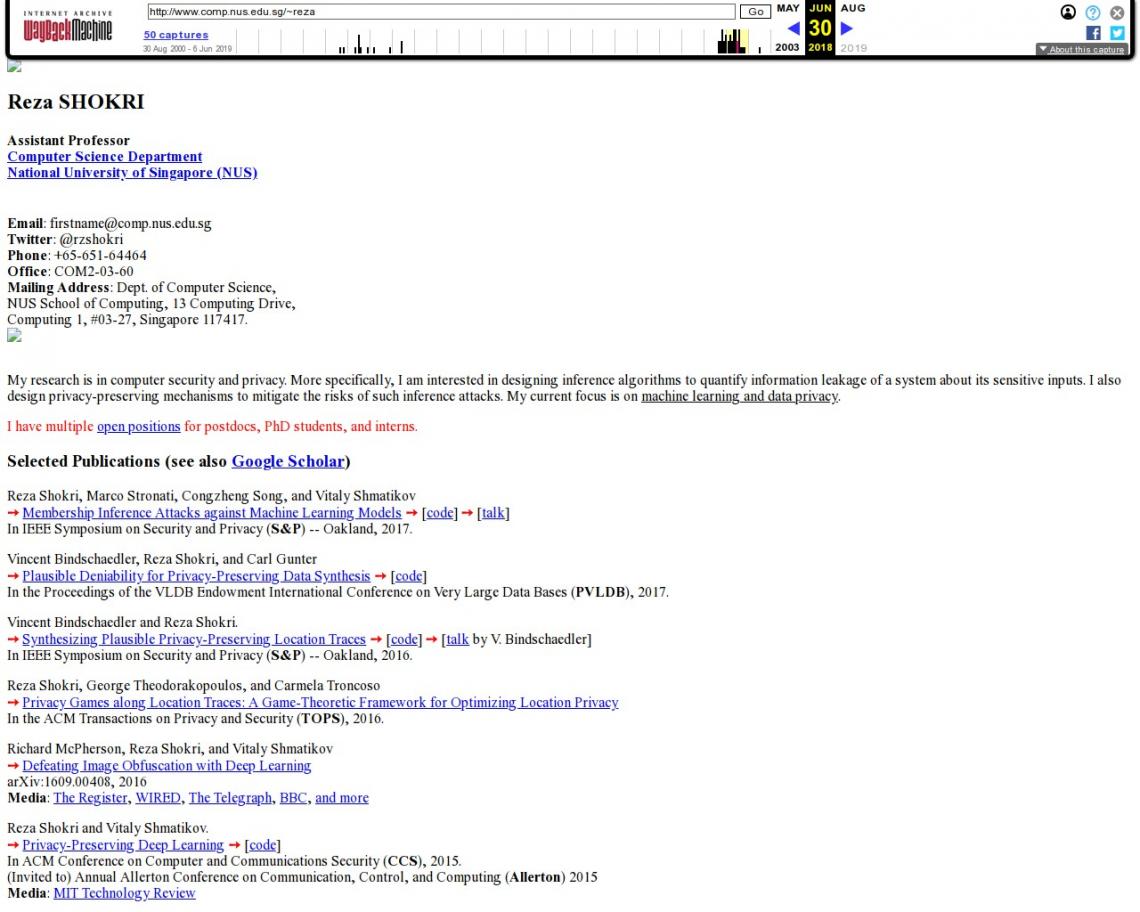Go to previous capture with left arrow
Screen dimensions: 1140x912
coord(793,28)
